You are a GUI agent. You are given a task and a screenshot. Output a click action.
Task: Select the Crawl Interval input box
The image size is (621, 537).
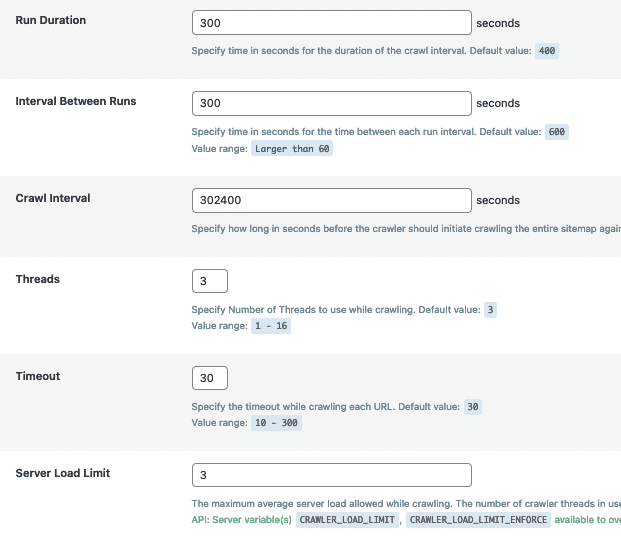pos(330,200)
